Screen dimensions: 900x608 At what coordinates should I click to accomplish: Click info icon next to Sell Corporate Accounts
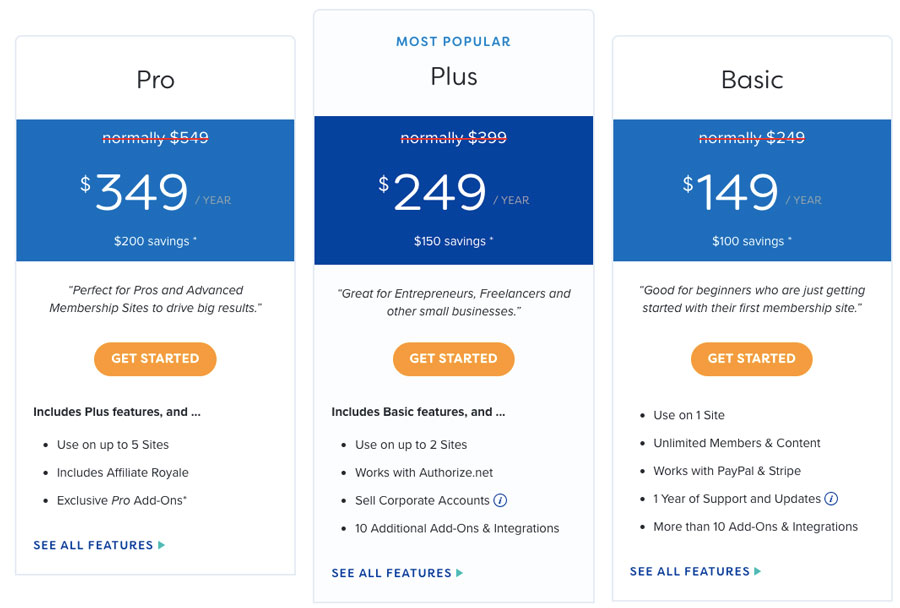tap(501, 501)
